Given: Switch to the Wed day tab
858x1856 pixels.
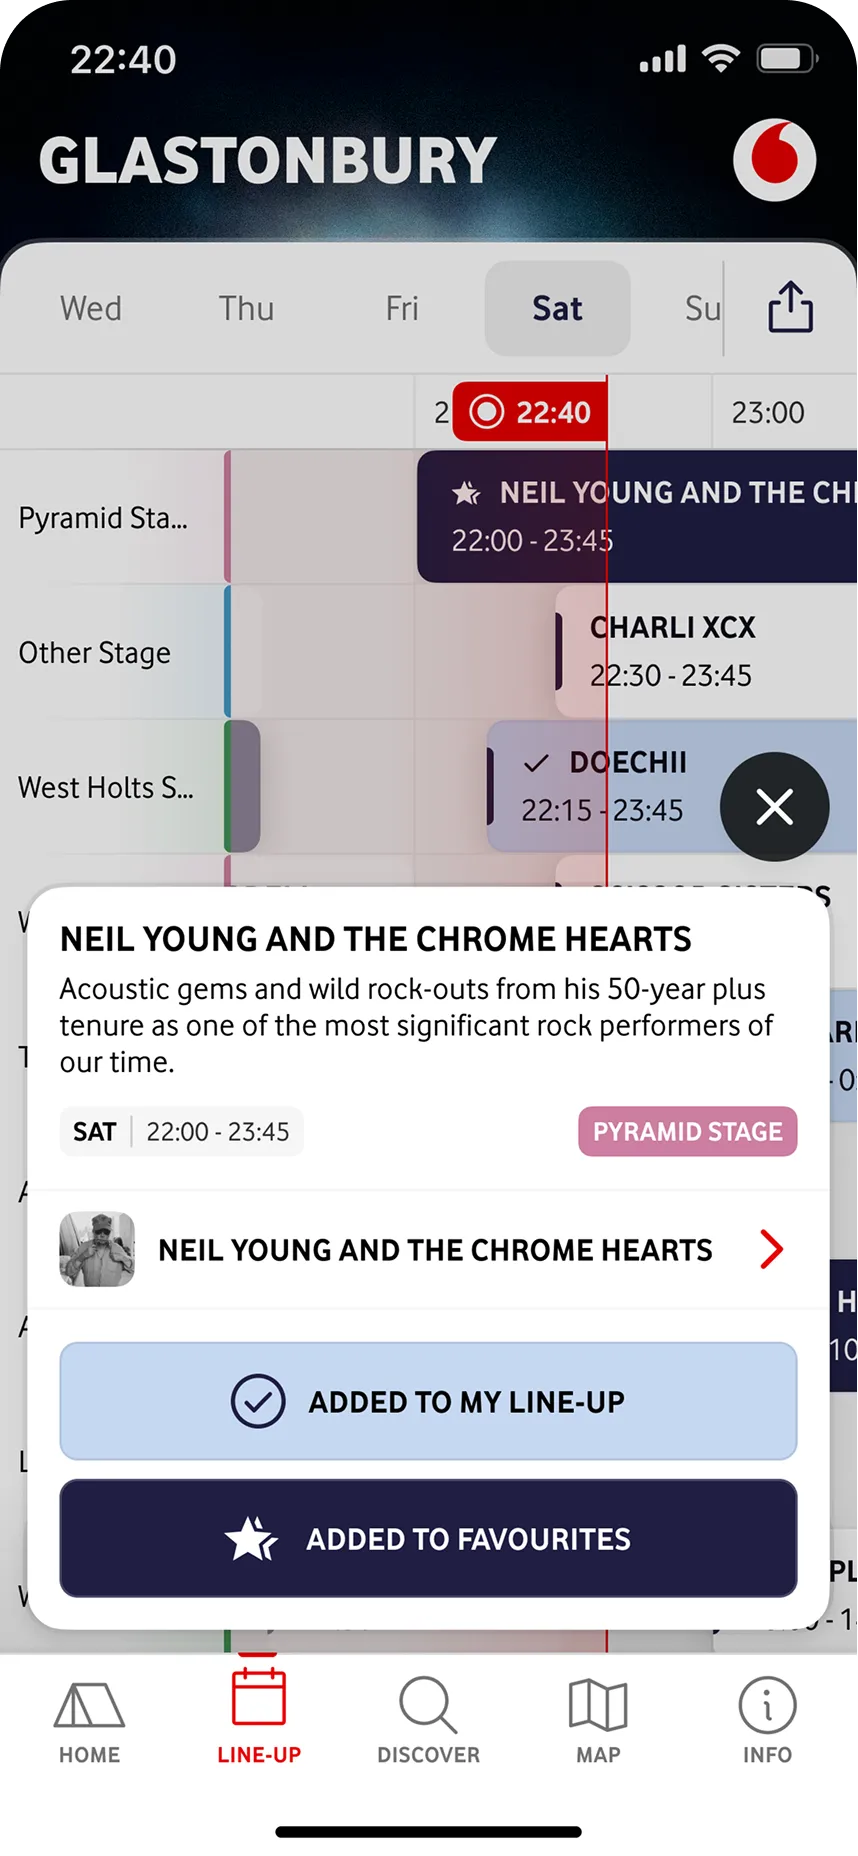Looking at the screenshot, I should [91, 308].
